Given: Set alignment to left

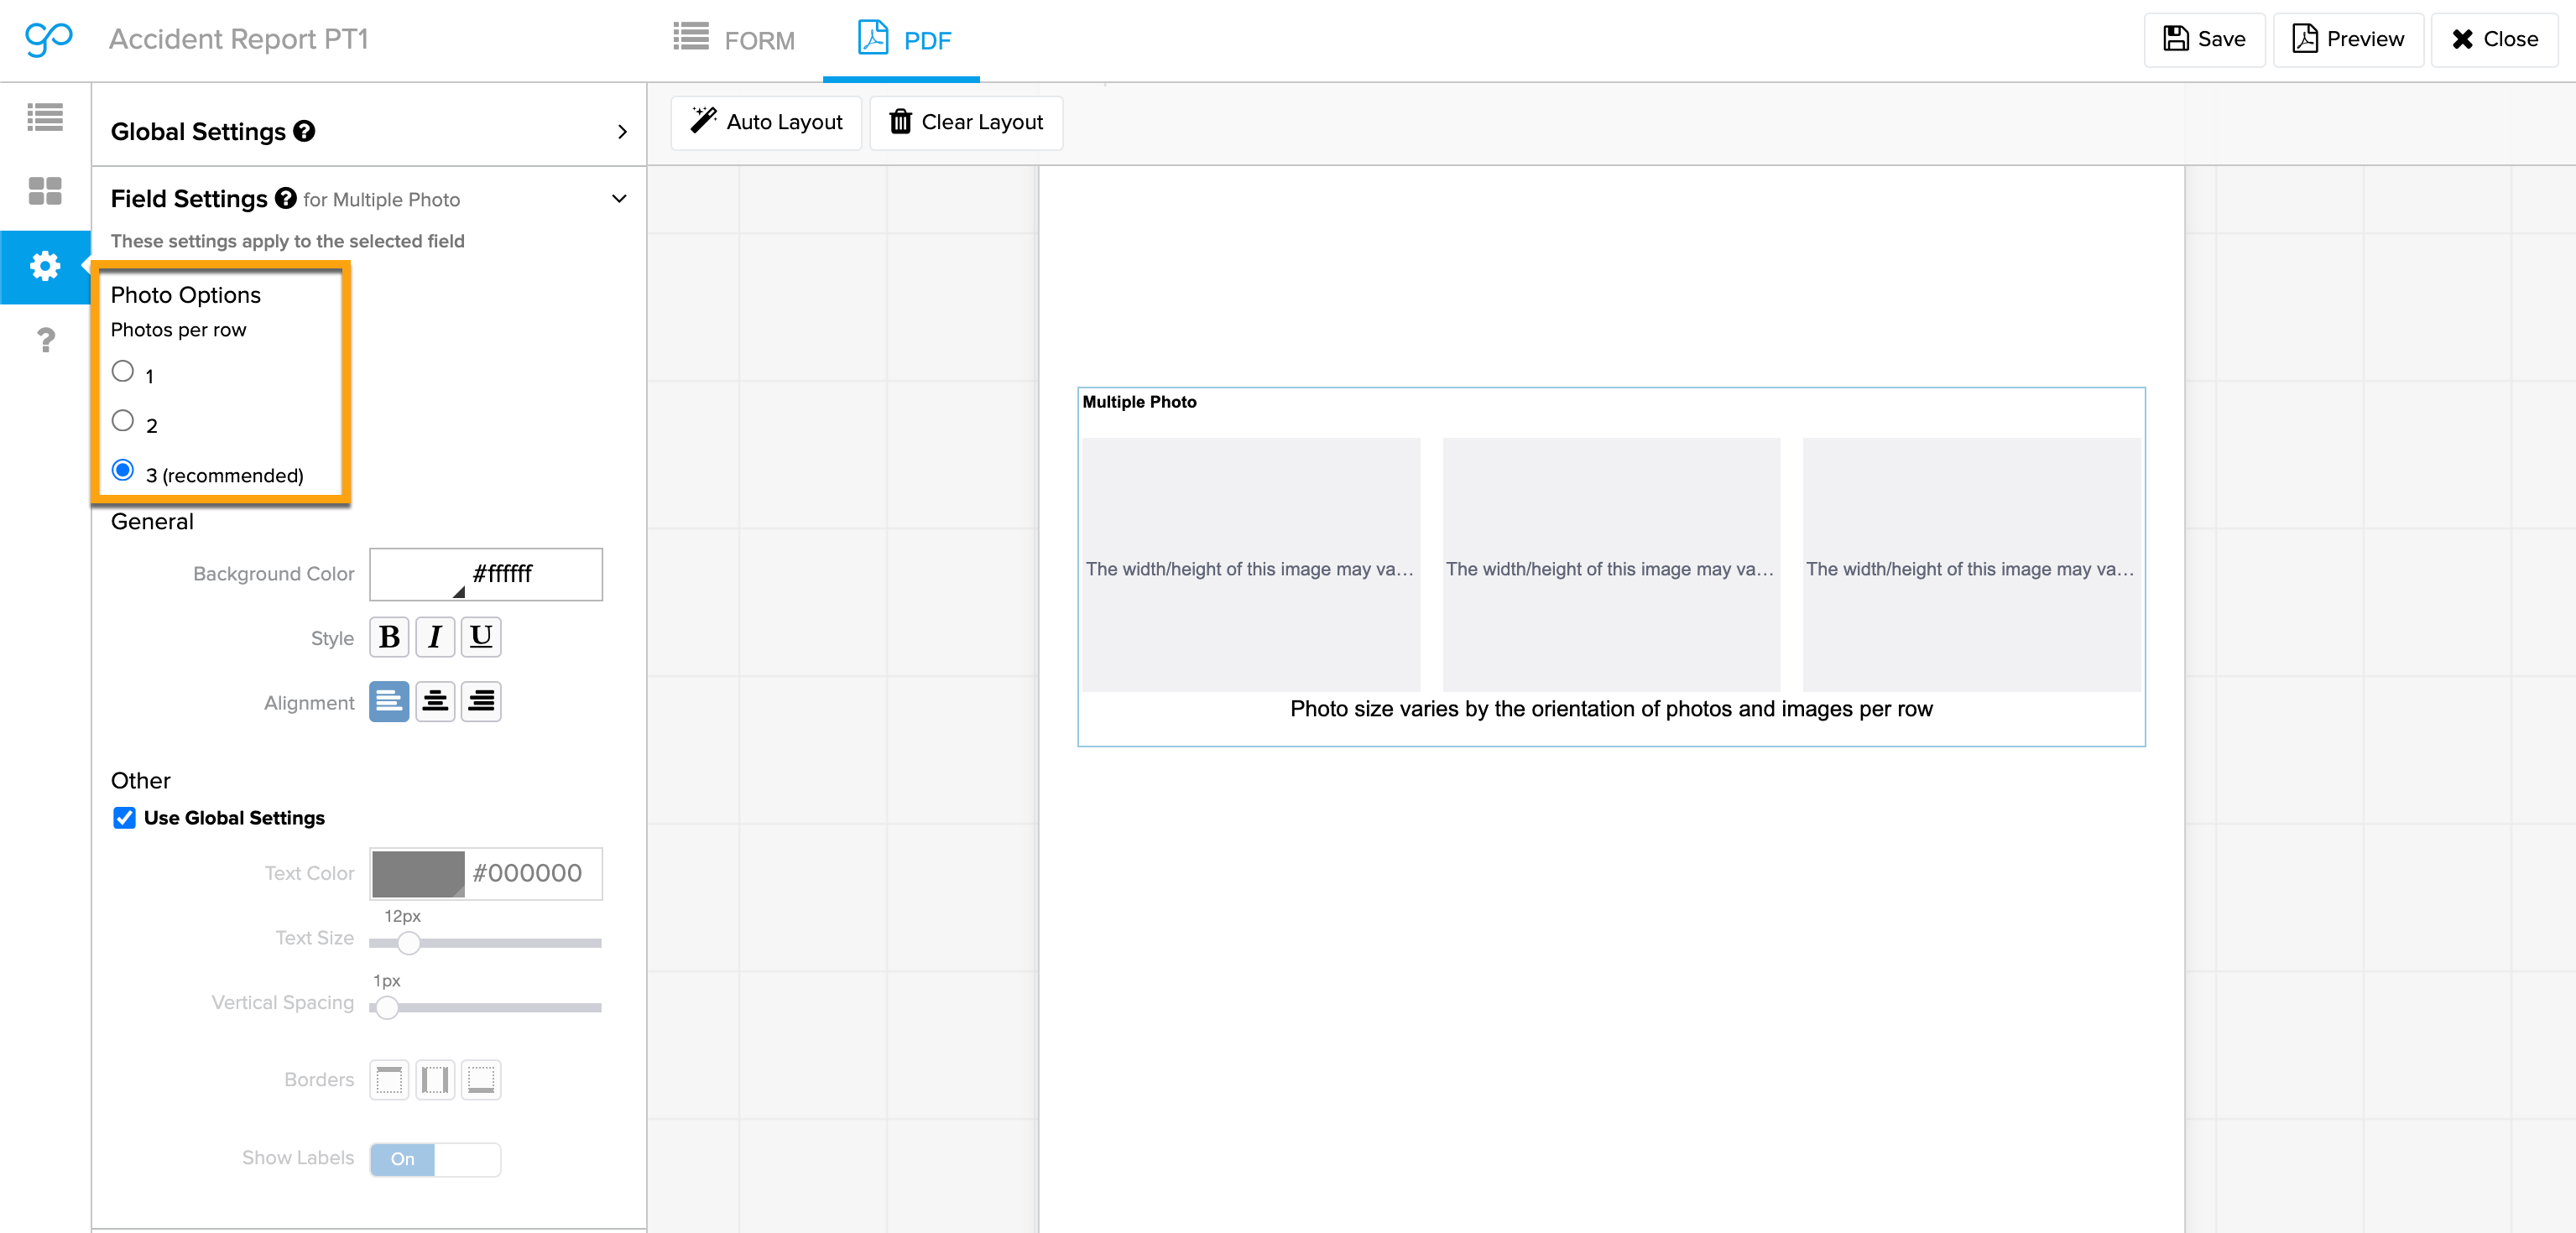Looking at the screenshot, I should 389,702.
